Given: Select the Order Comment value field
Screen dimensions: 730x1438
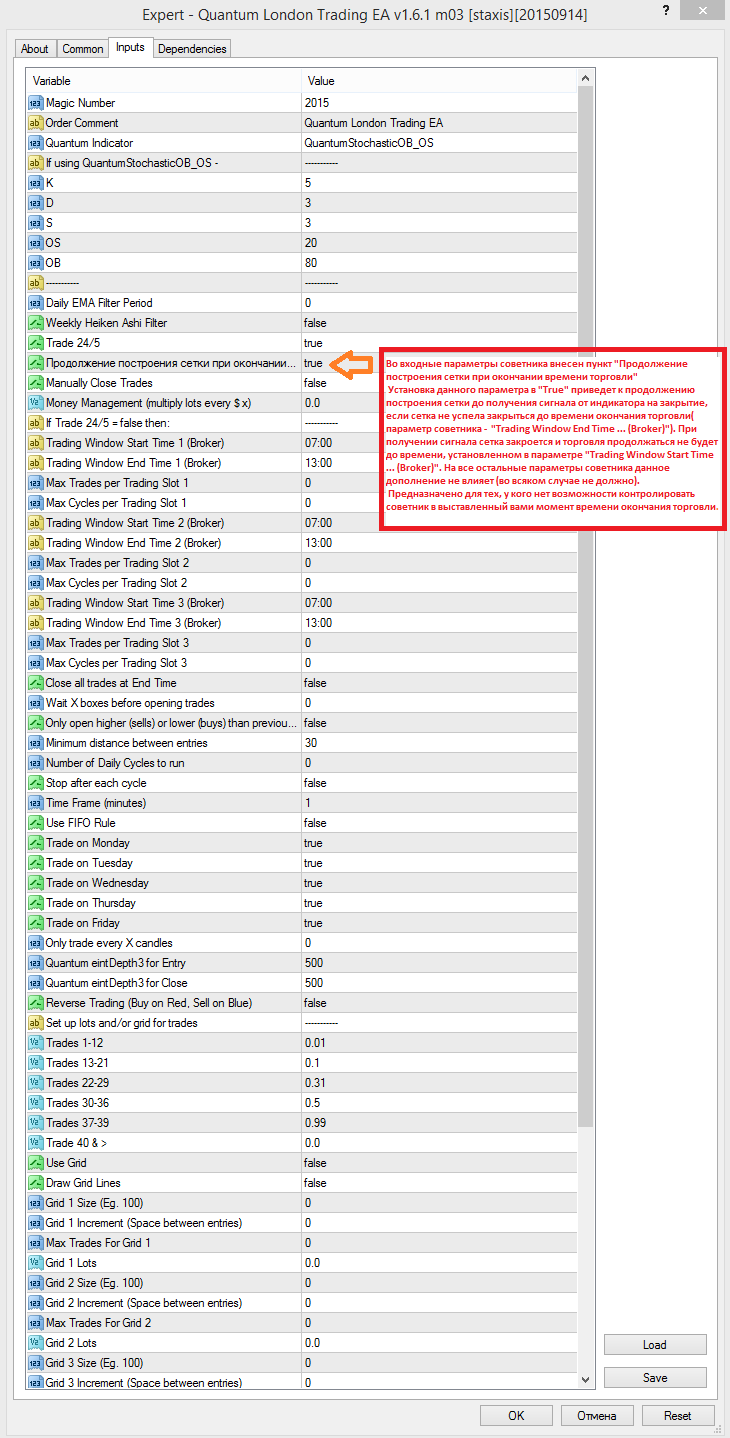Looking at the screenshot, I should [x=440, y=123].
